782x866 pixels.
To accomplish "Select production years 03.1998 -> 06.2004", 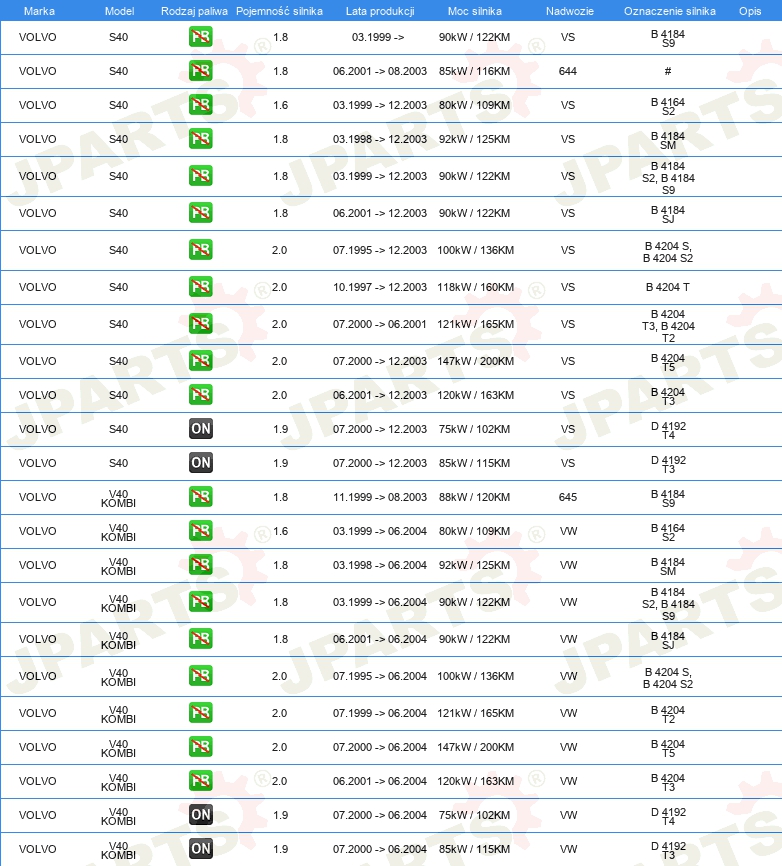I will point(380,565).
